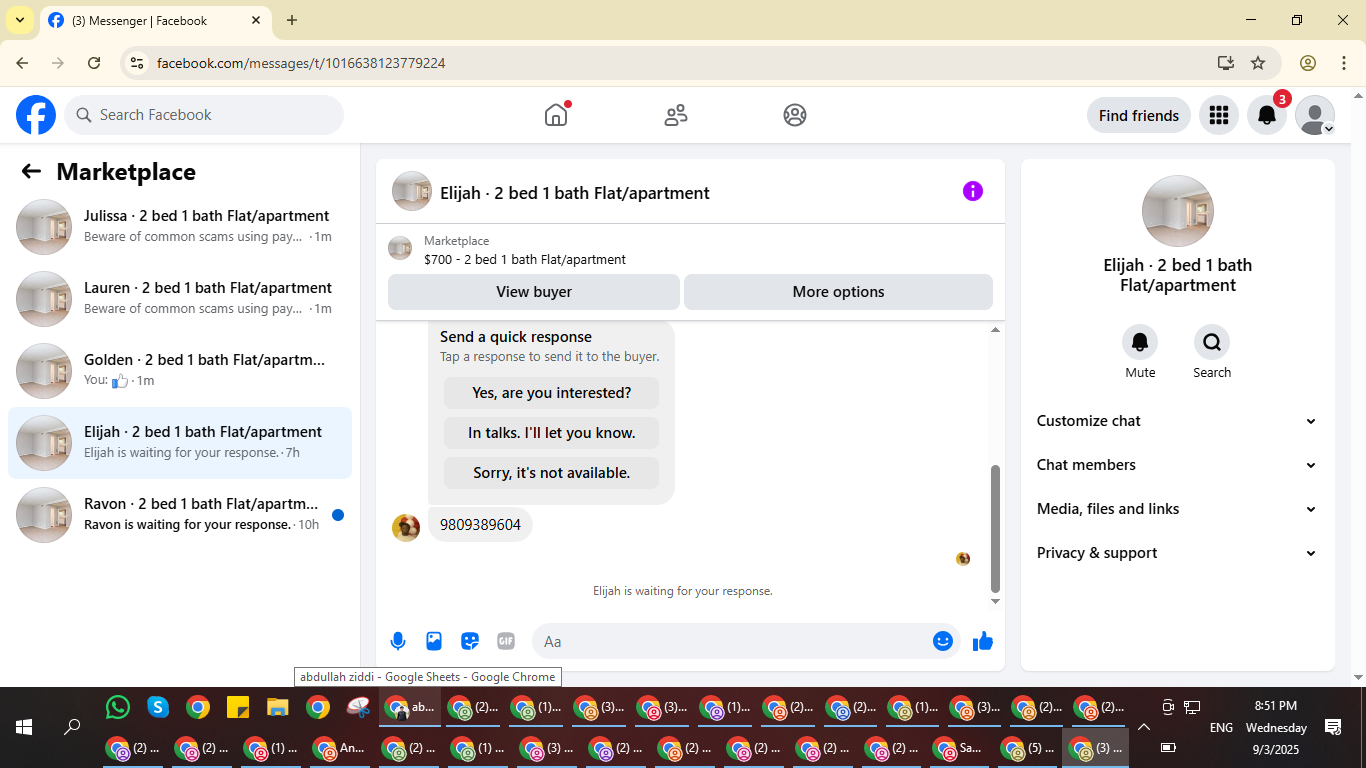This screenshot has height=768, width=1366.
Task: Open the emoji picker in message box
Action: click(942, 641)
